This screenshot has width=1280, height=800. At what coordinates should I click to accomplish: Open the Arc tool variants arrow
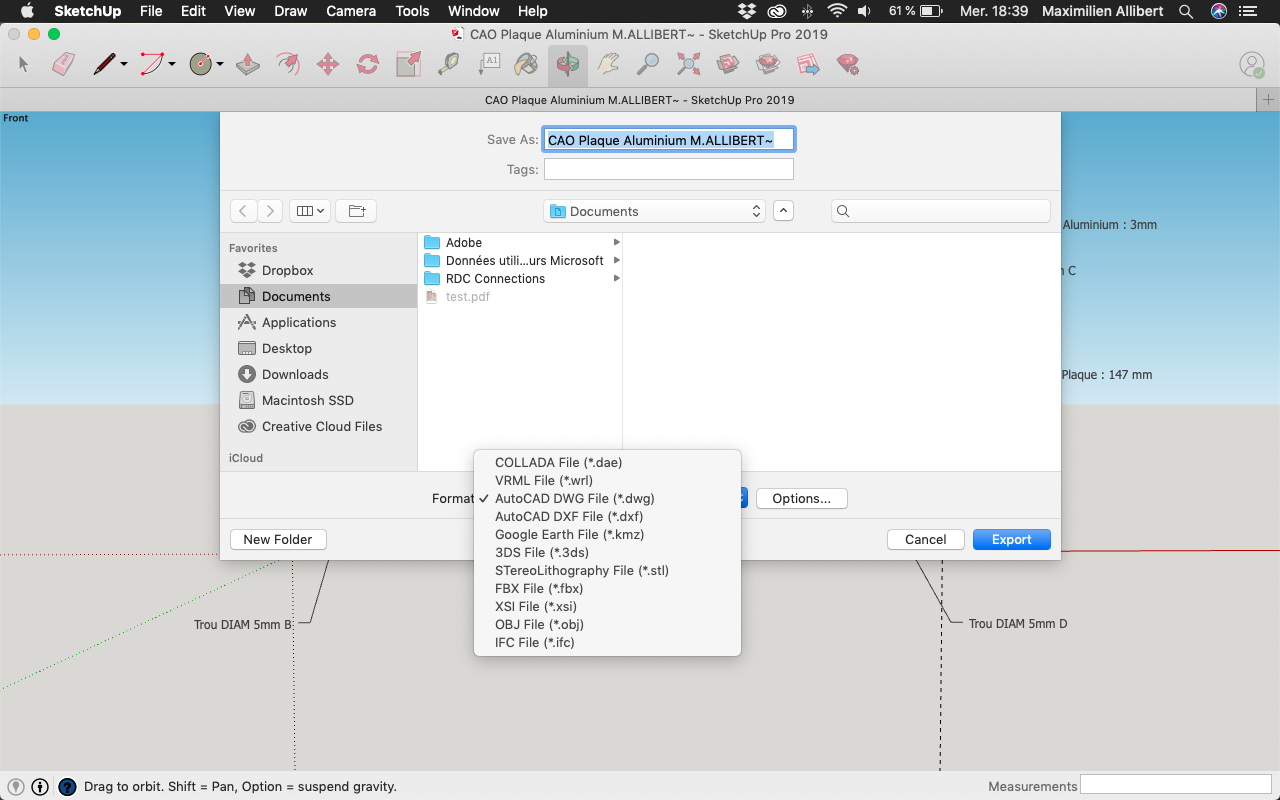(x=172, y=65)
